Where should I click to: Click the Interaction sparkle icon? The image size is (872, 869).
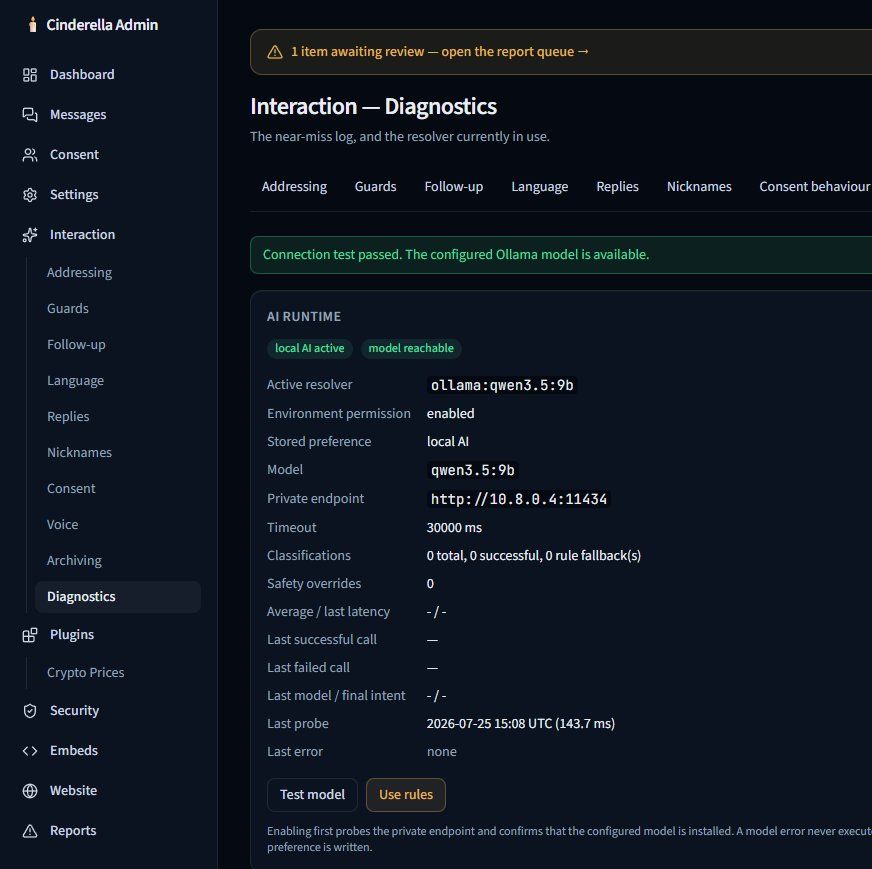pos(30,235)
